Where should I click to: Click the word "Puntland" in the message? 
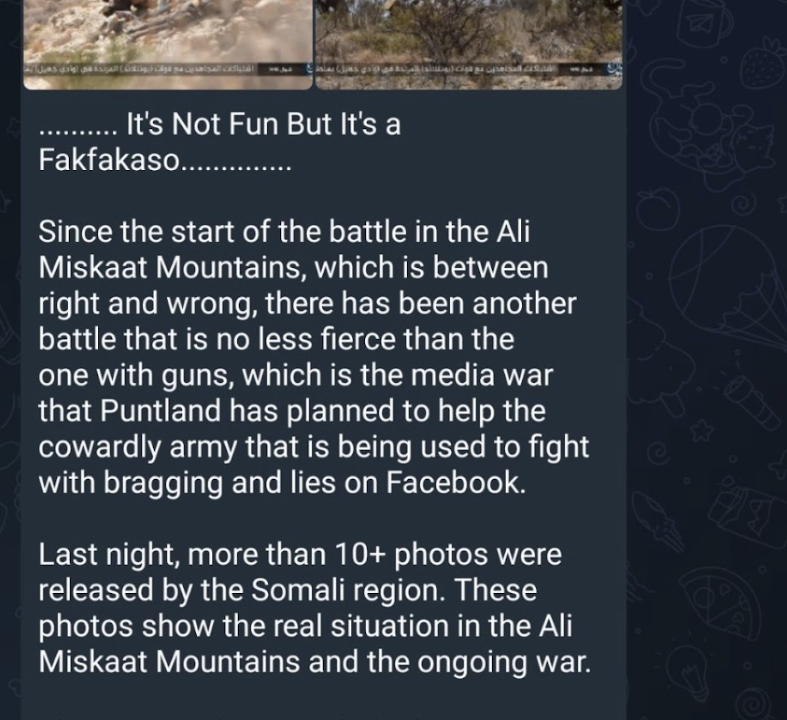point(160,410)
